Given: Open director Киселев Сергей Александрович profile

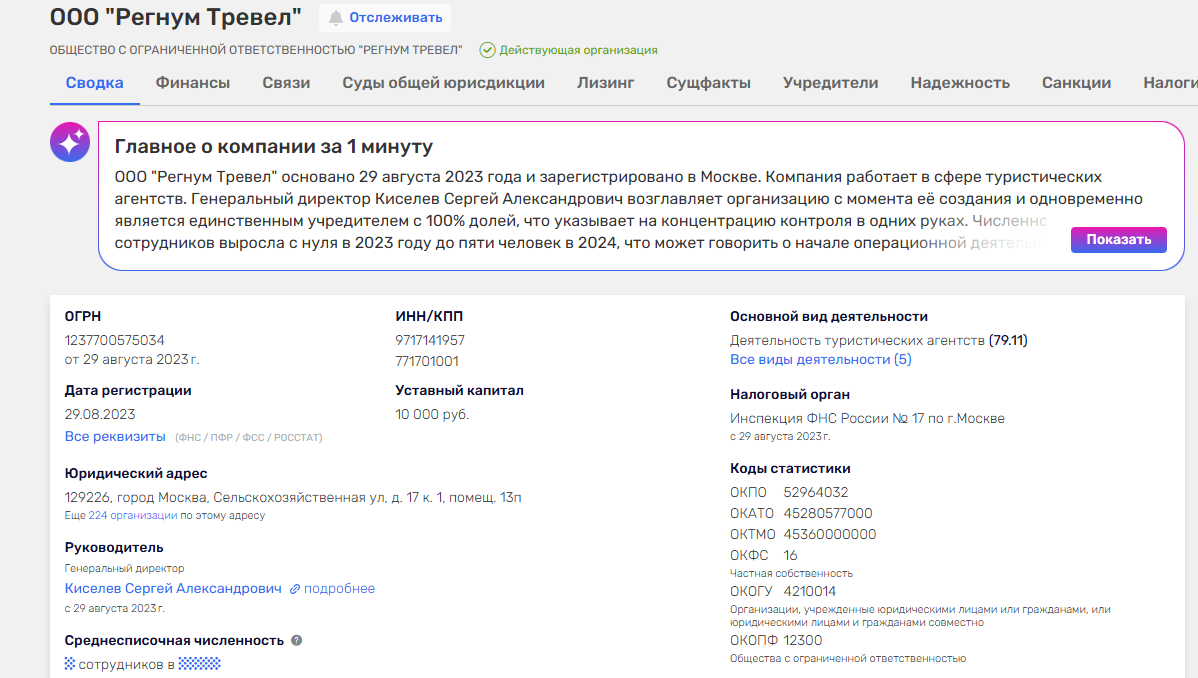Looking at the screenshot, I should coord(173,589).
